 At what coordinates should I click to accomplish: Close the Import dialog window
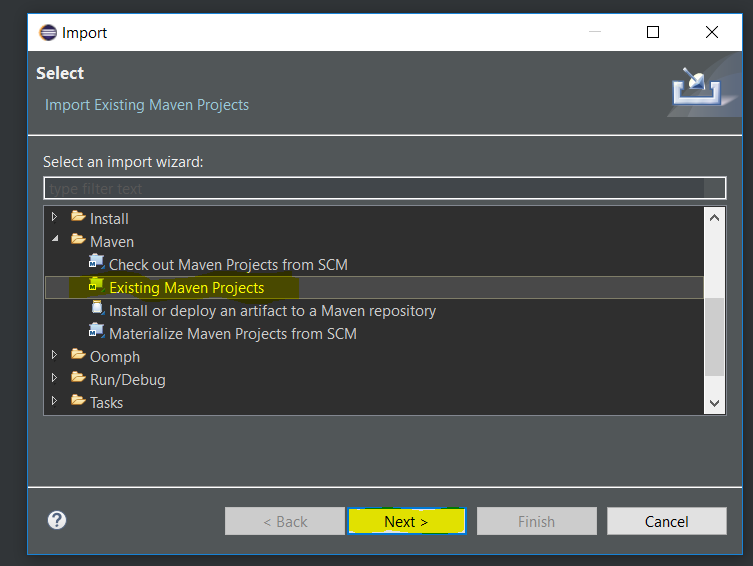point(712,32)
